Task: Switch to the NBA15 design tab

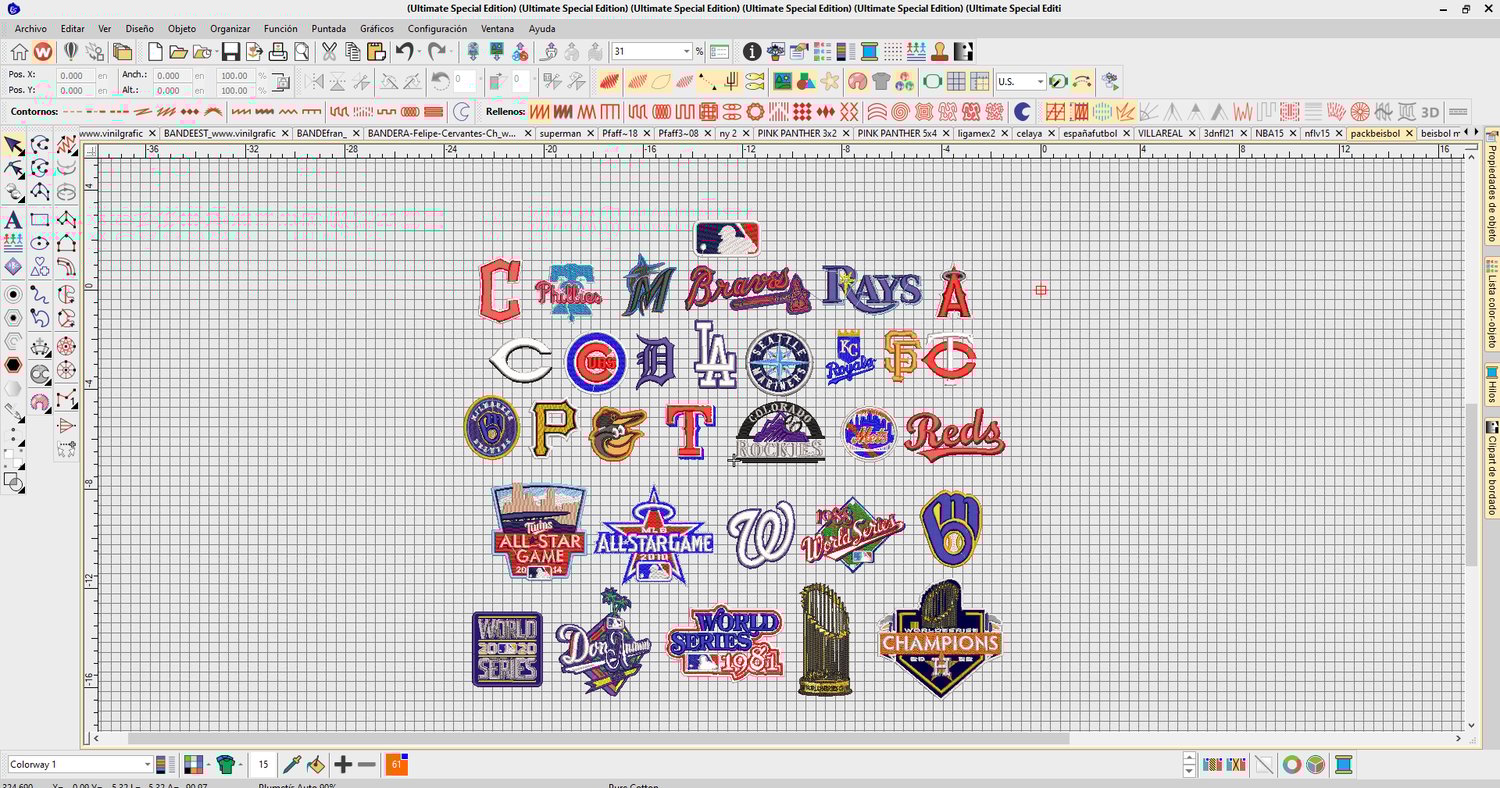Action: (x=1270, y=133)
